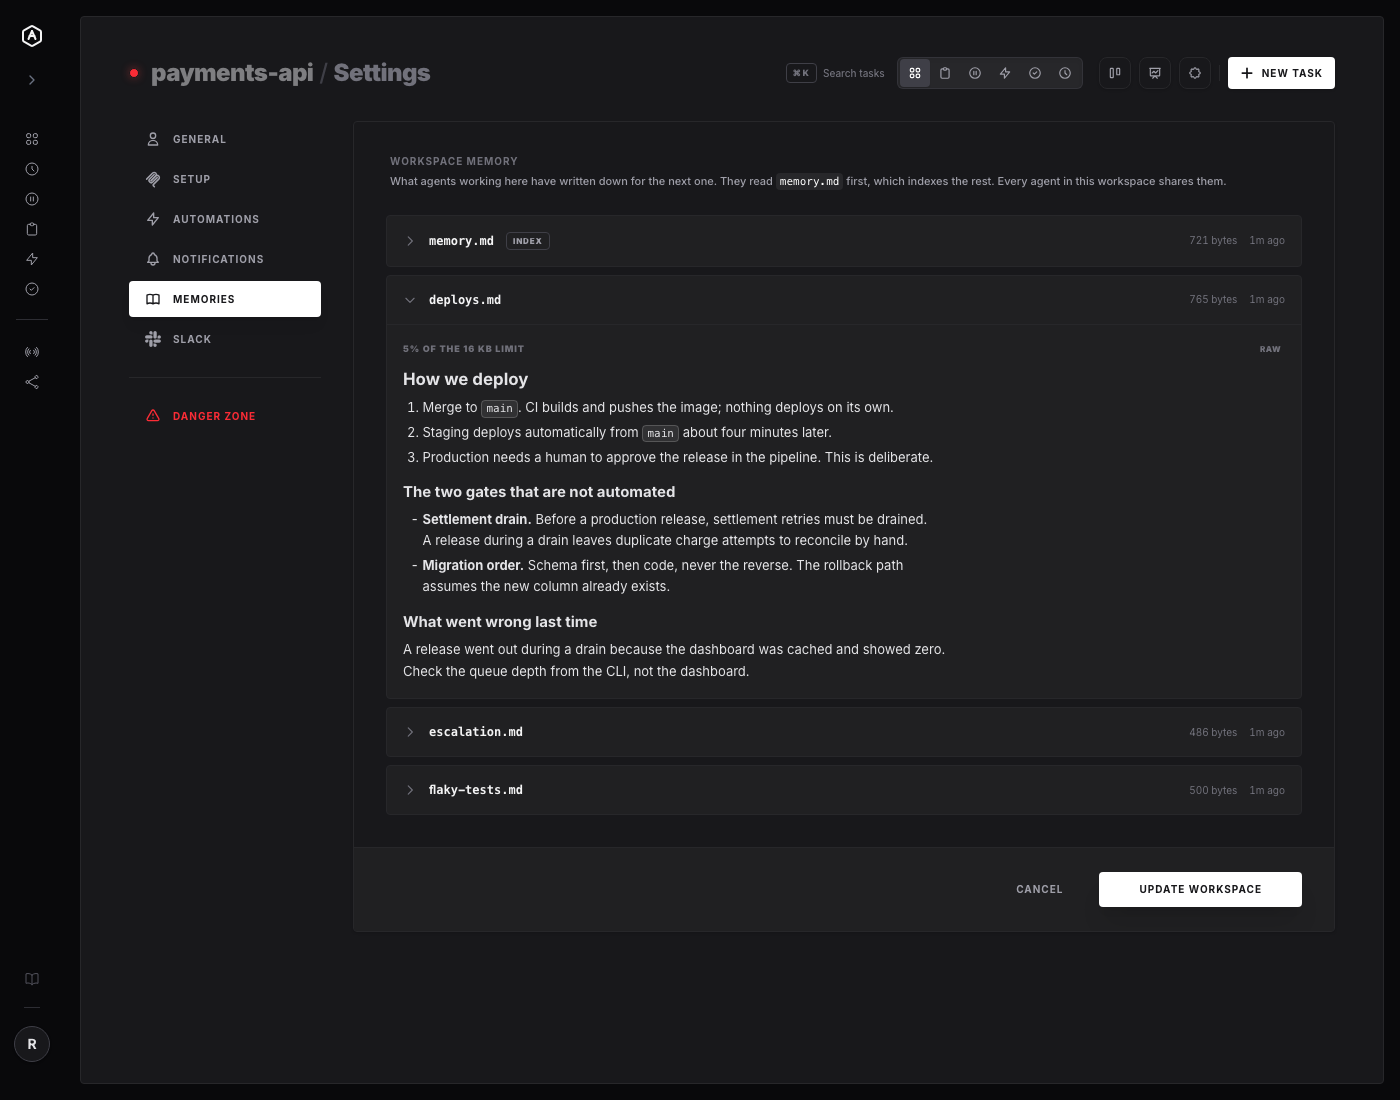The height and width of the screenshot is (1100, 1400).
Task: Click the "Settlement drain." bold text
Action: coord(477,519)
